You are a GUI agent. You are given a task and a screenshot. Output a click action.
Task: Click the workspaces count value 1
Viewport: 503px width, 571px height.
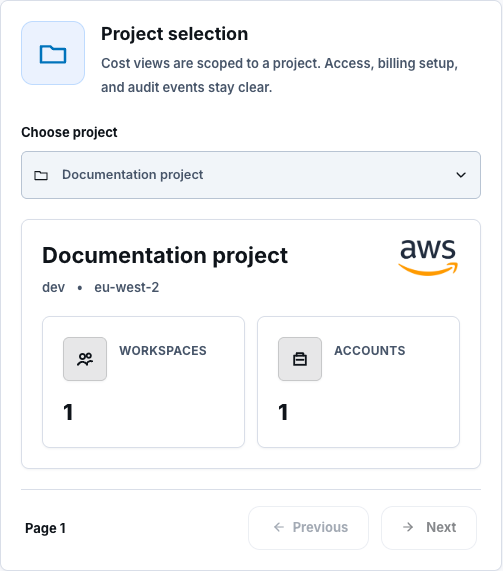pos(68,412)
